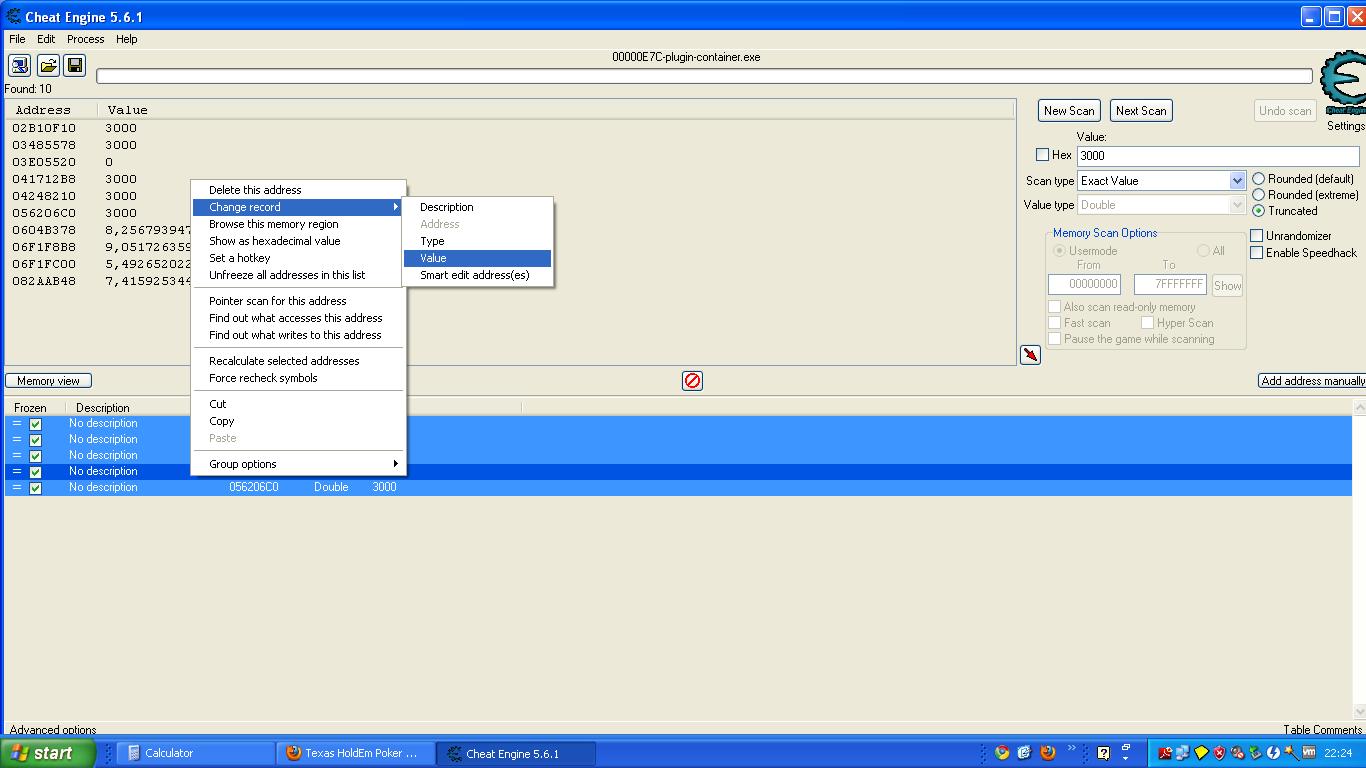Open Cheat Engine Settings logo
Viewport: 1366px width, 768px height.
coord(1343,85)
